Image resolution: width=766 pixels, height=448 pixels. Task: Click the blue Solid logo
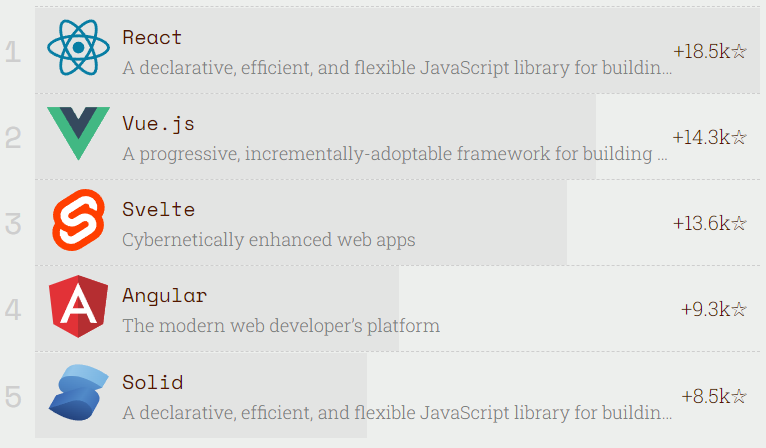coord(78,392)
